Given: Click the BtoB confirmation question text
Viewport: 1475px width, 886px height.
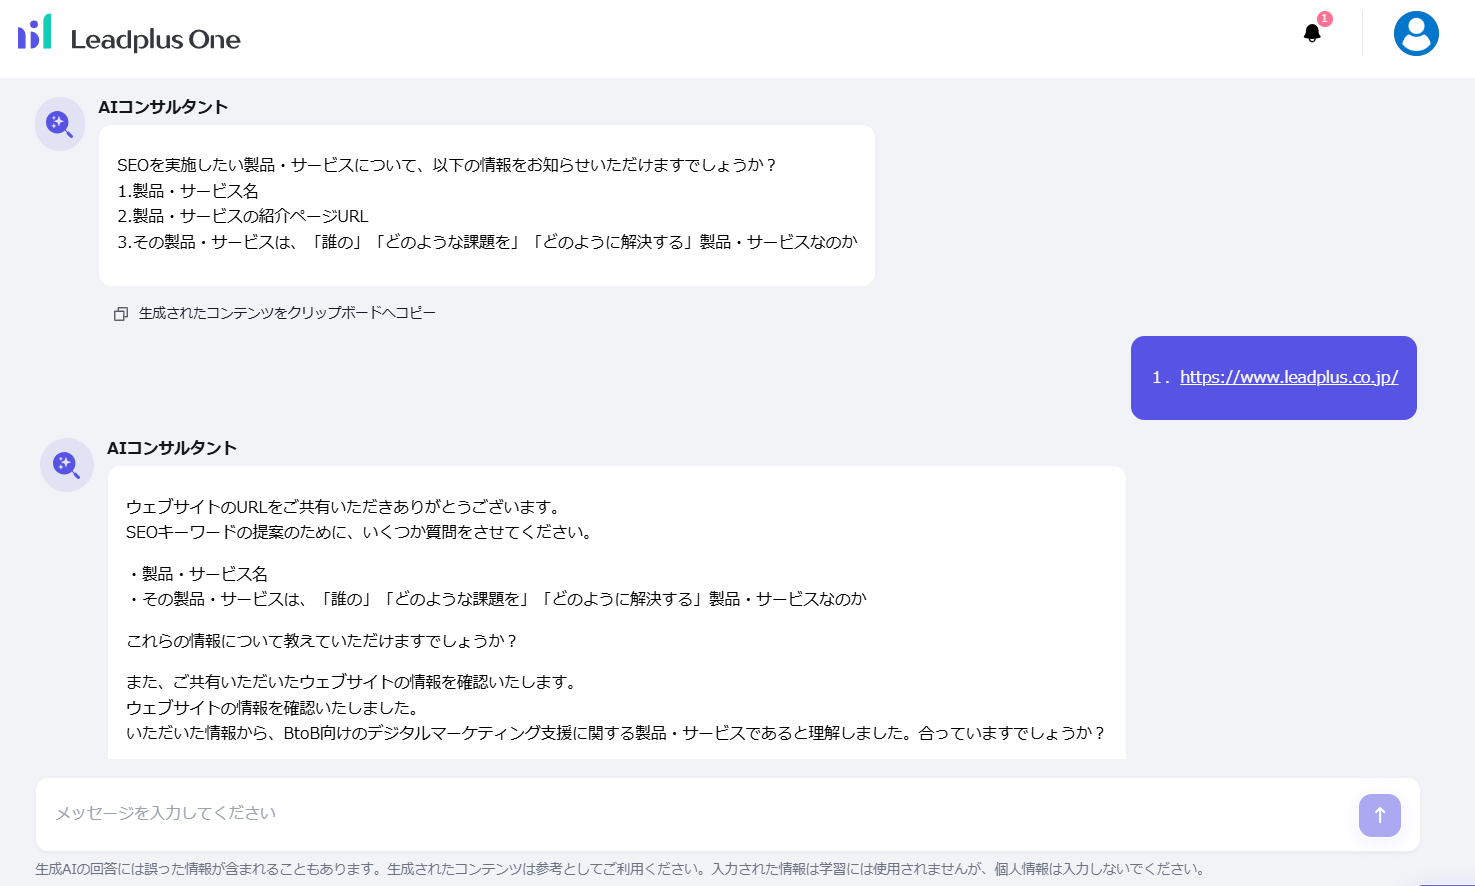Looking at the screenshot, I should pos(617,733).
